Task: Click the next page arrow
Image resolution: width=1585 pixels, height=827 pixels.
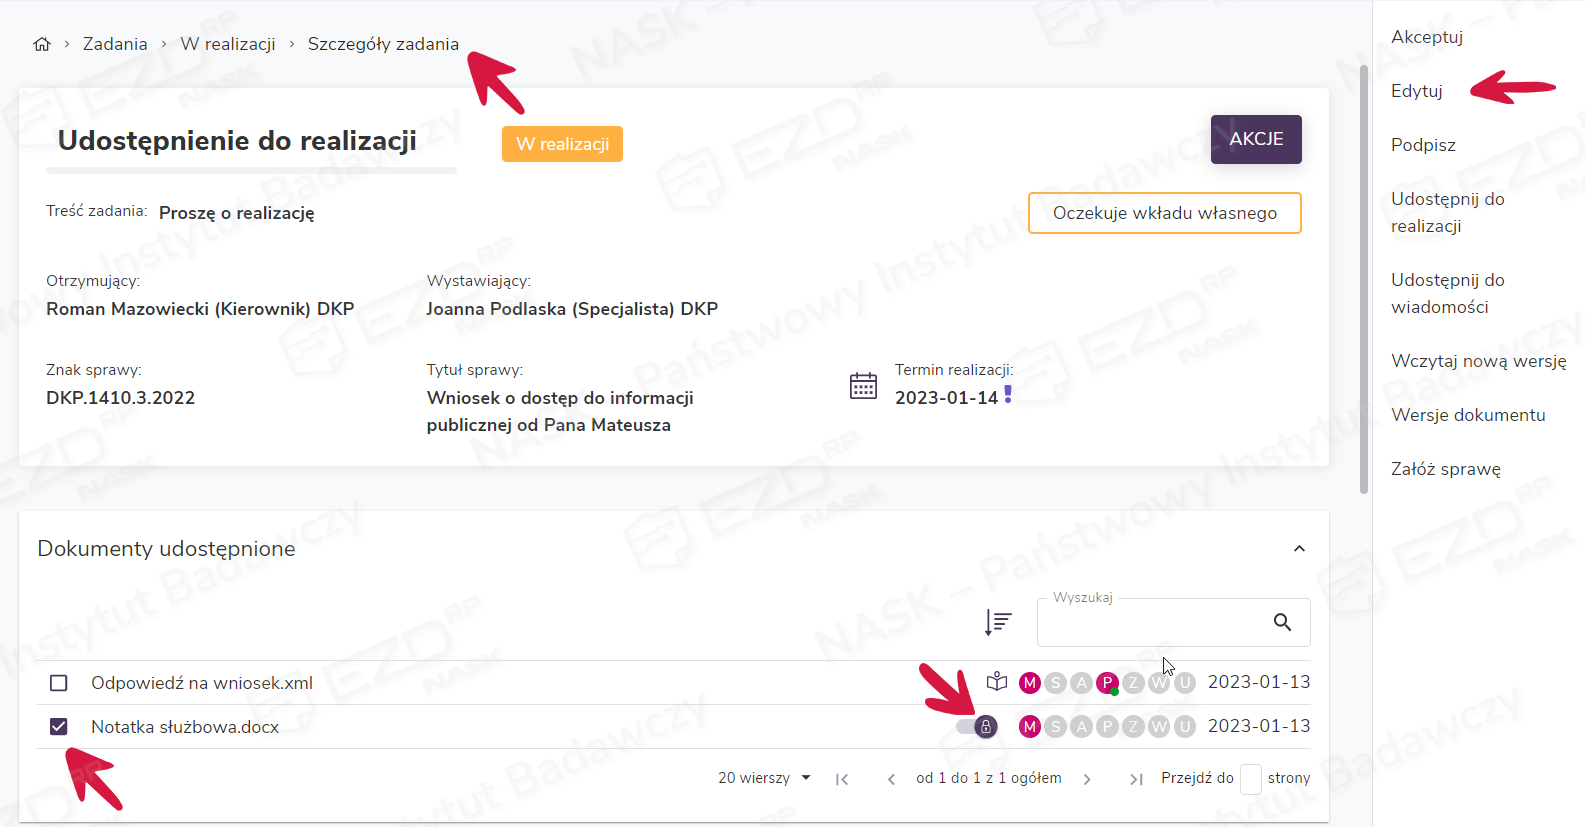Action: (x=1087, y=779)
